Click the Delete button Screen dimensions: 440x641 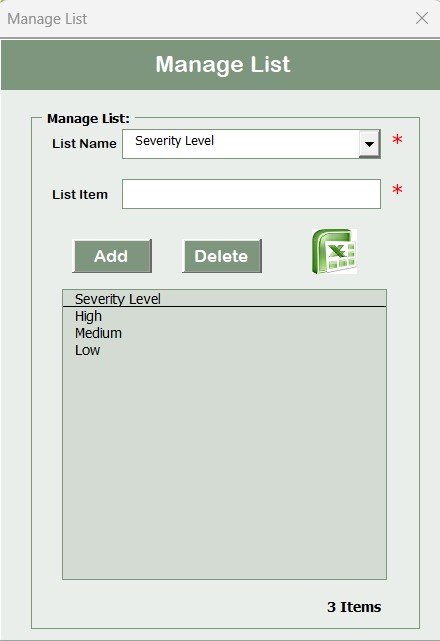pos(222,256)
